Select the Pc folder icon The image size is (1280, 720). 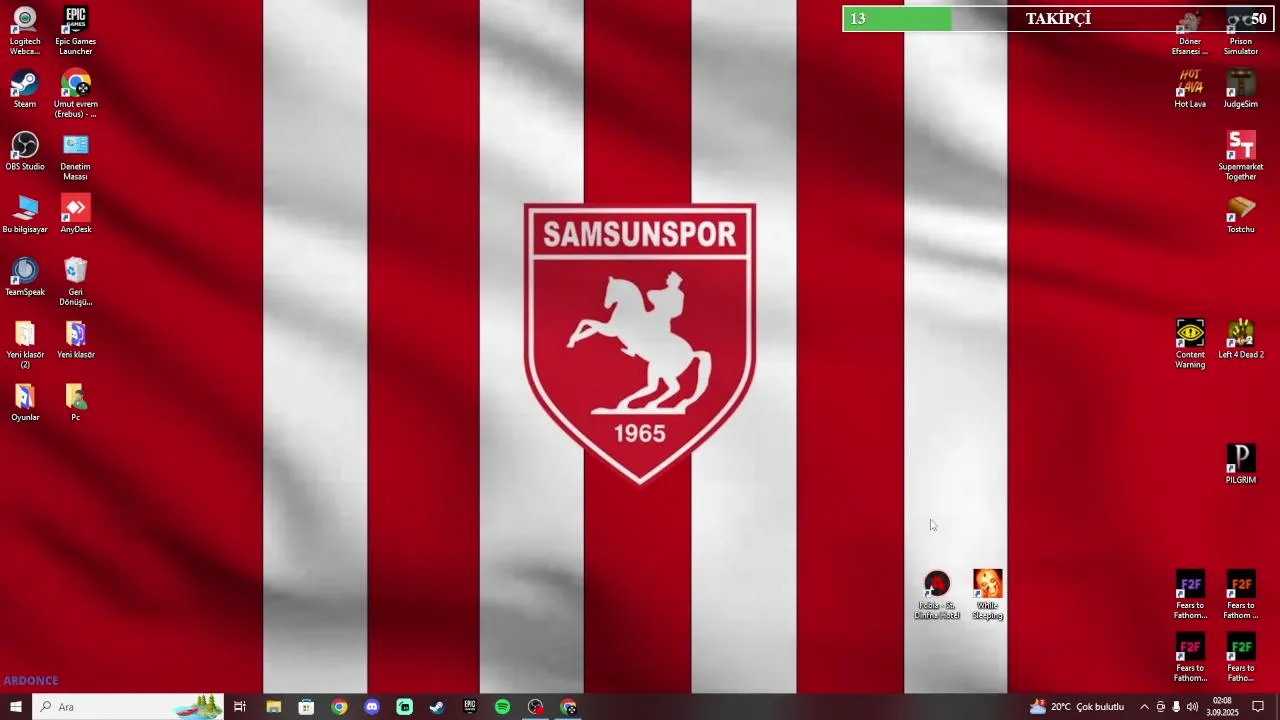75,403
